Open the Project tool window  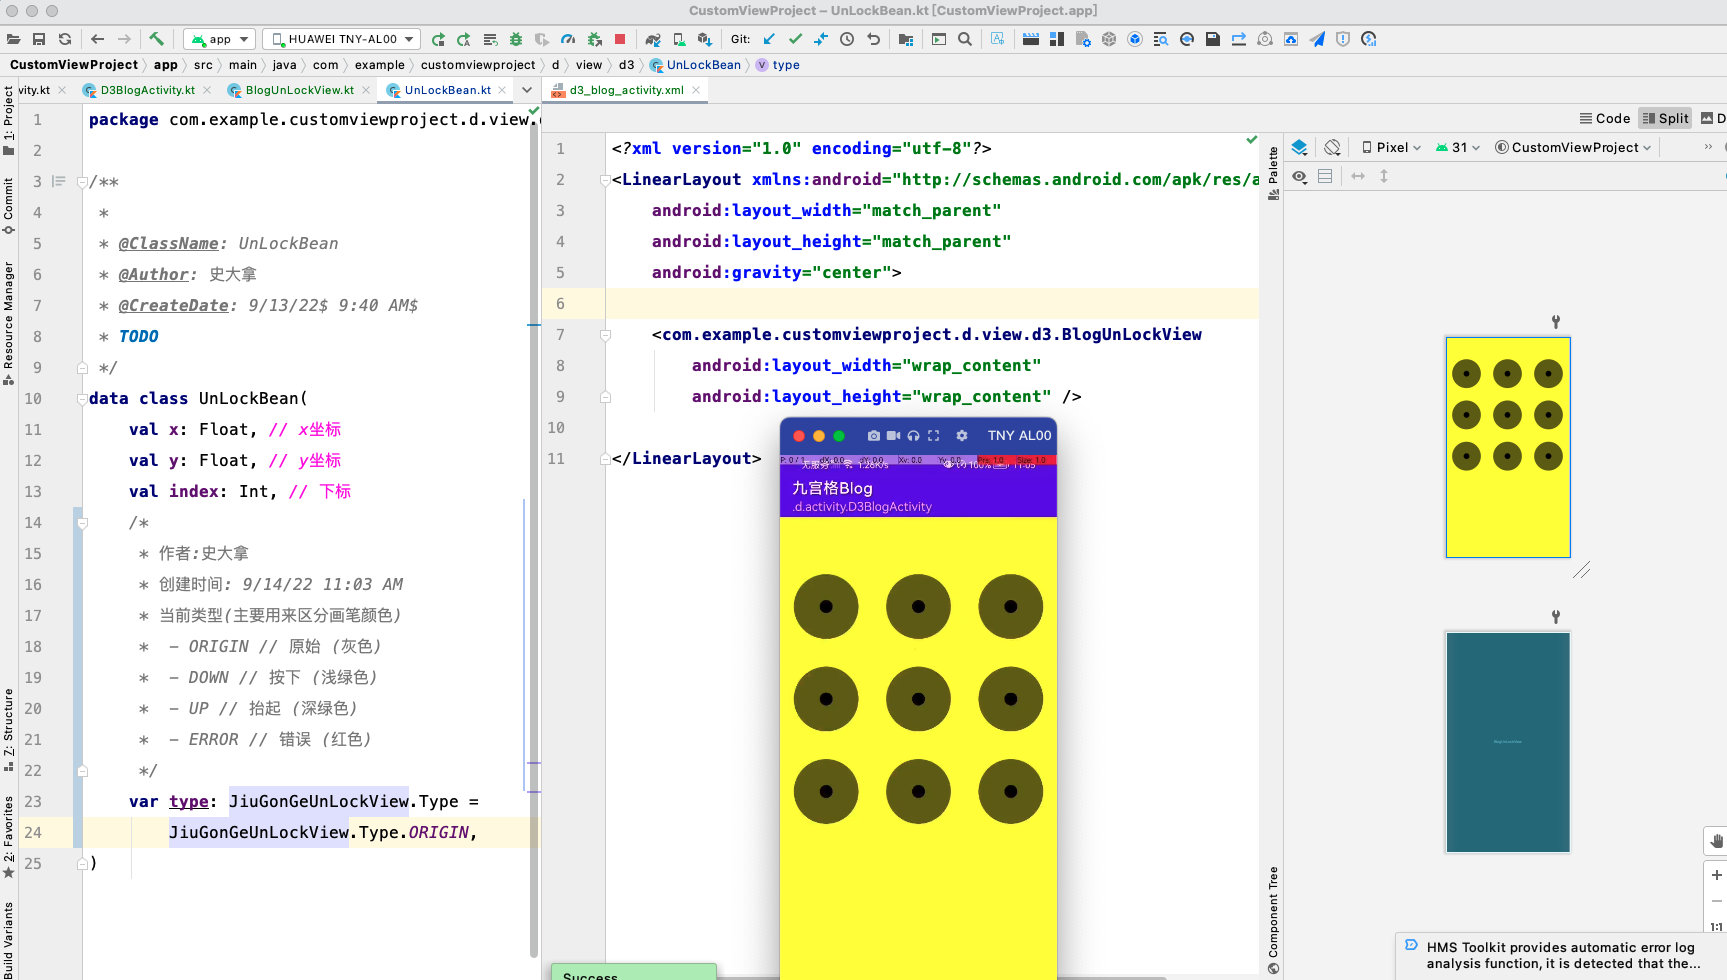tap(8, 120)
